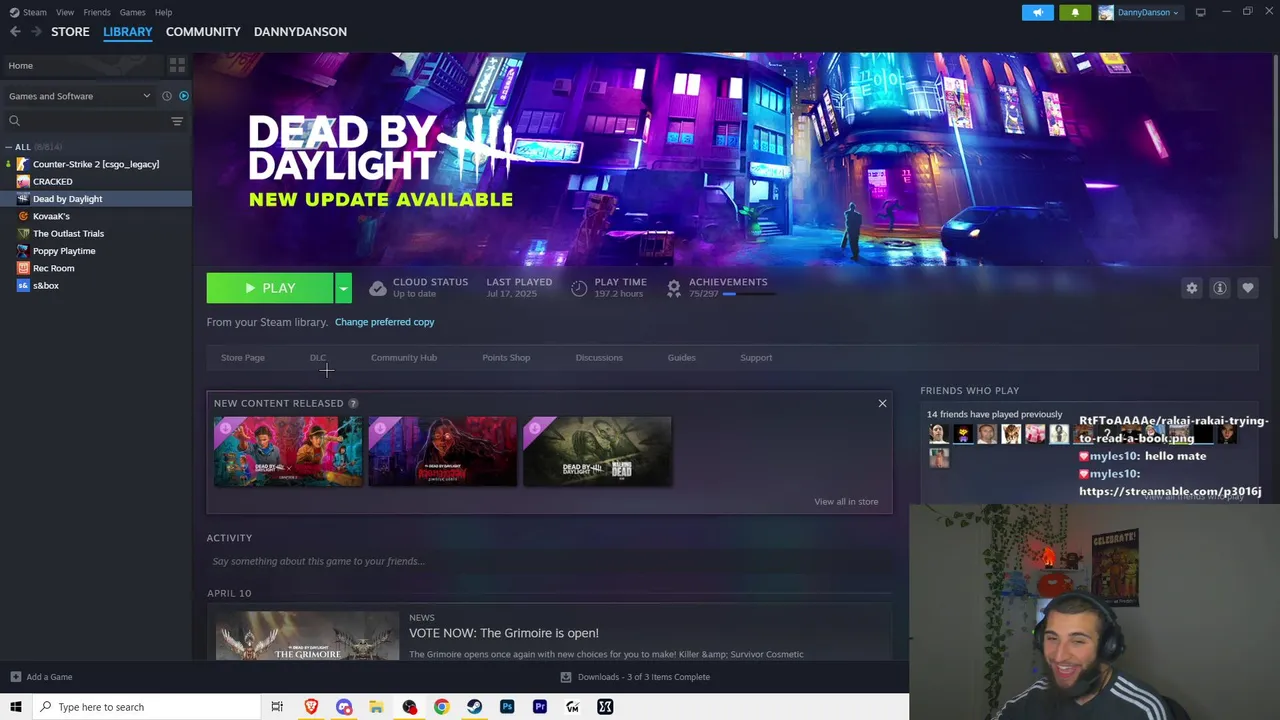The height and width of the screenshot is (720, 1280).
Task: Click the downloads status icon
Action: 566,677
